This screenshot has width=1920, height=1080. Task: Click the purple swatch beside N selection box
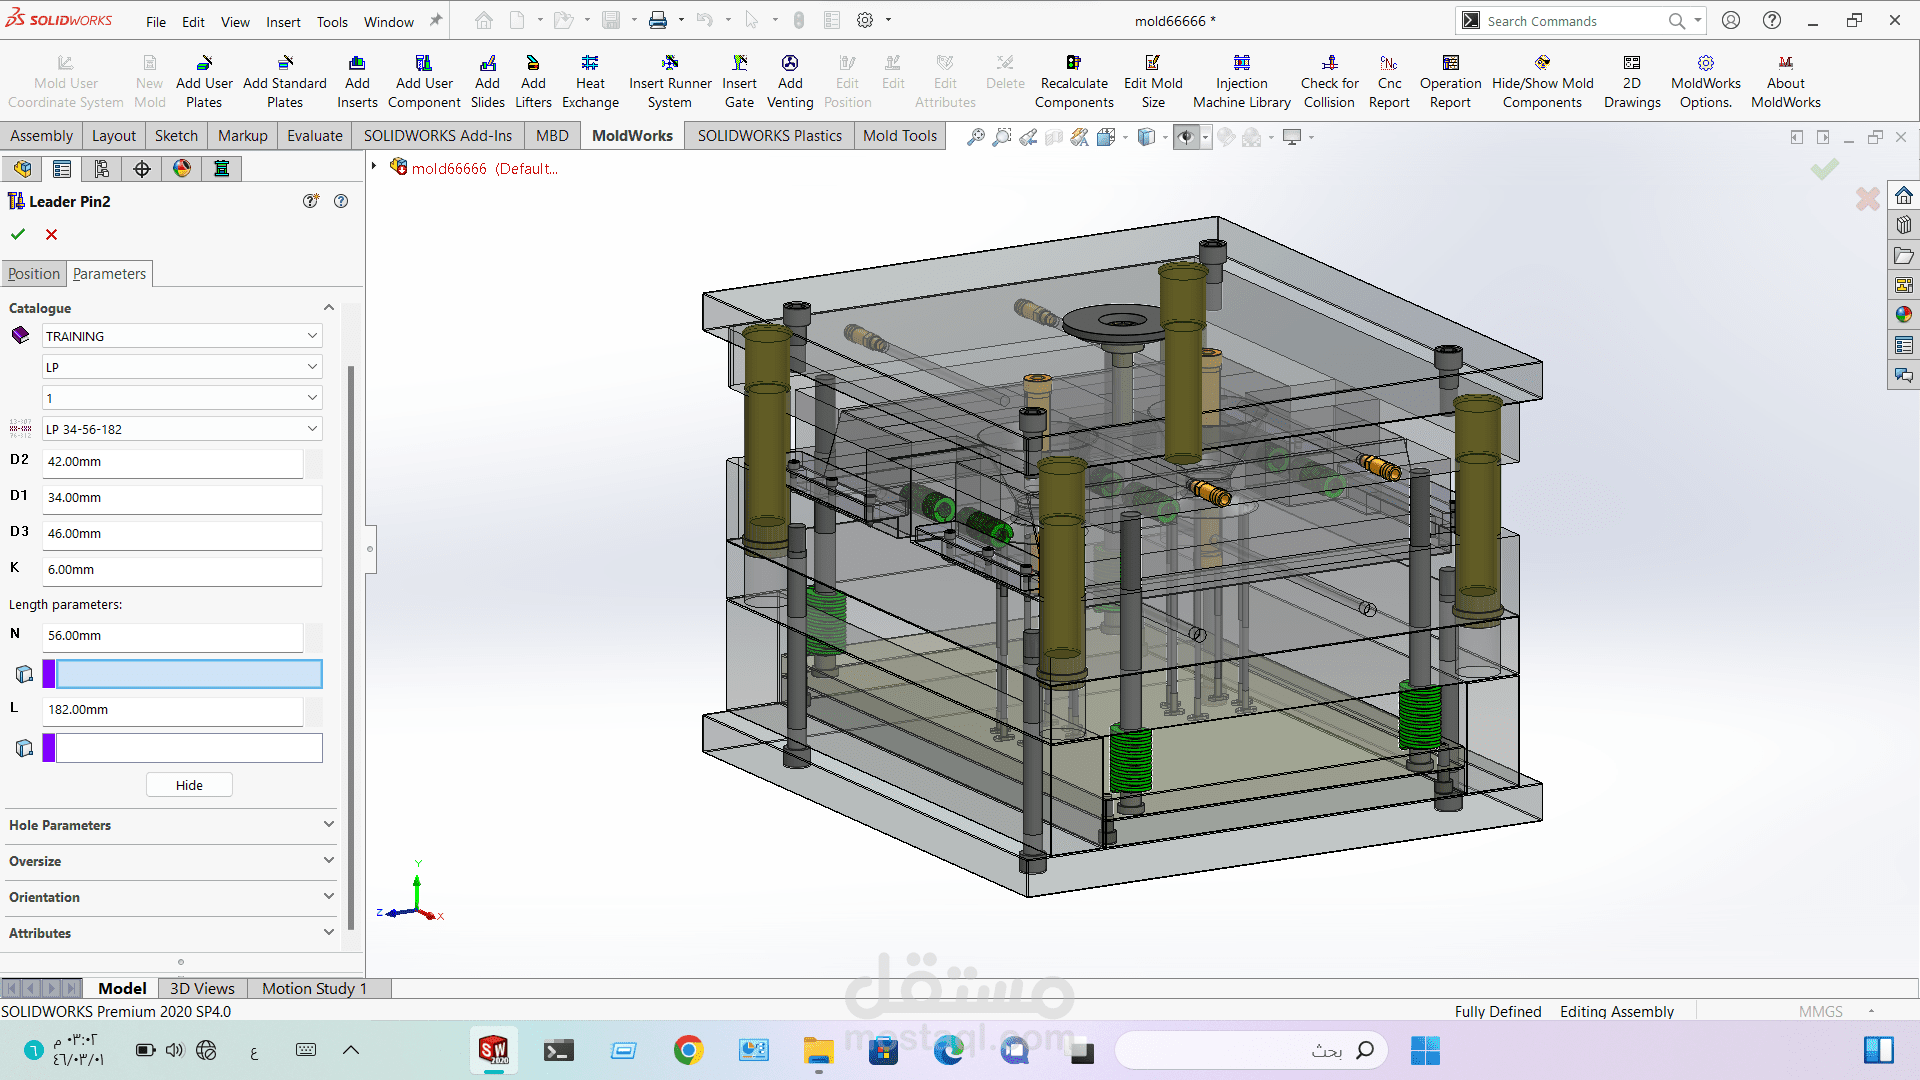click(49, 674)
